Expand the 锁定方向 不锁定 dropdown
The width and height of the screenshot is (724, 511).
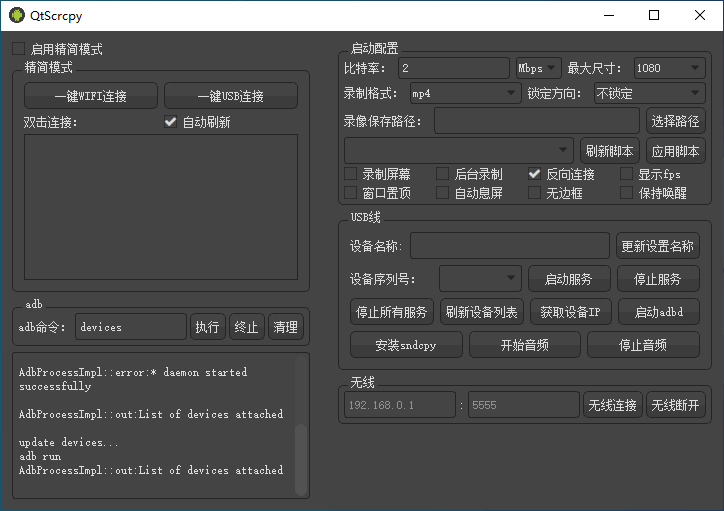(649, 94)
